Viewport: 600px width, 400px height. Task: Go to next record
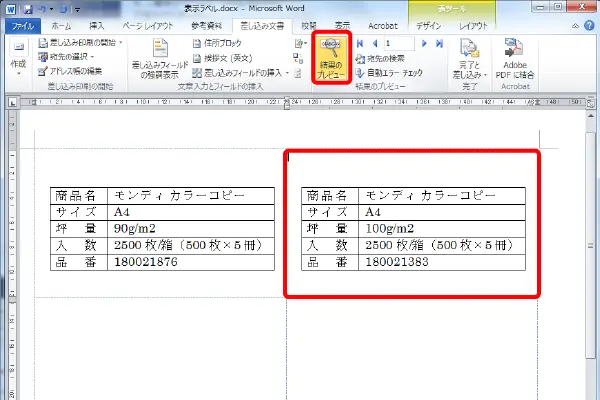424,44
